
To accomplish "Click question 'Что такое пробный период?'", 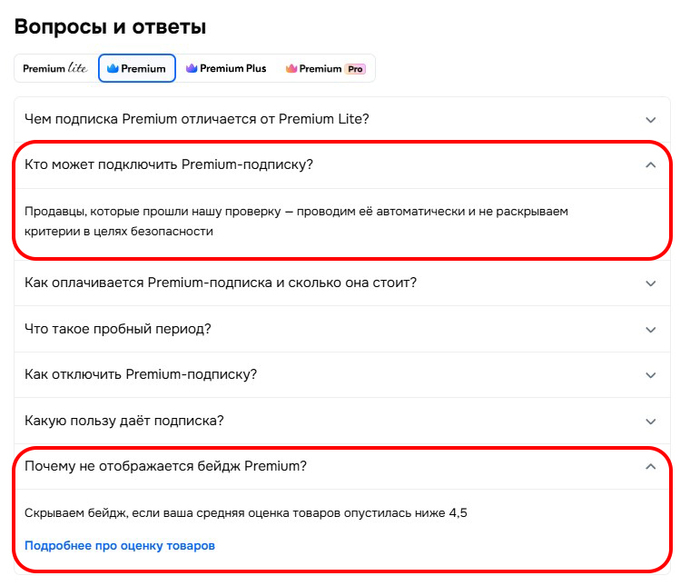I will 118,329.
